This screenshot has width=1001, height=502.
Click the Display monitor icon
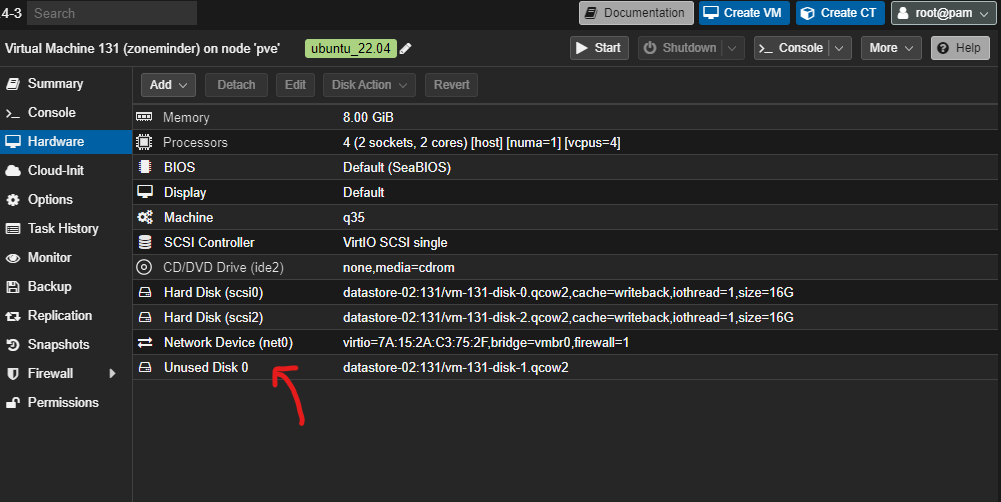[145, 192]
